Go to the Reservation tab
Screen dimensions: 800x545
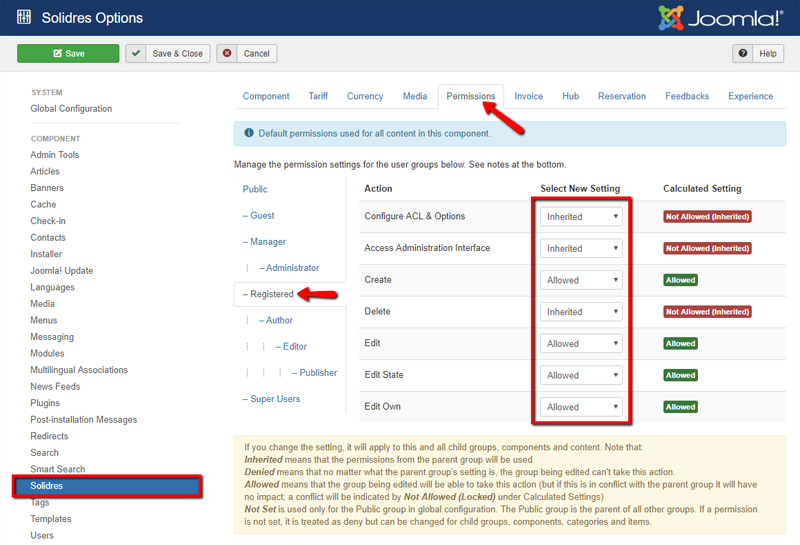point(622,96)
